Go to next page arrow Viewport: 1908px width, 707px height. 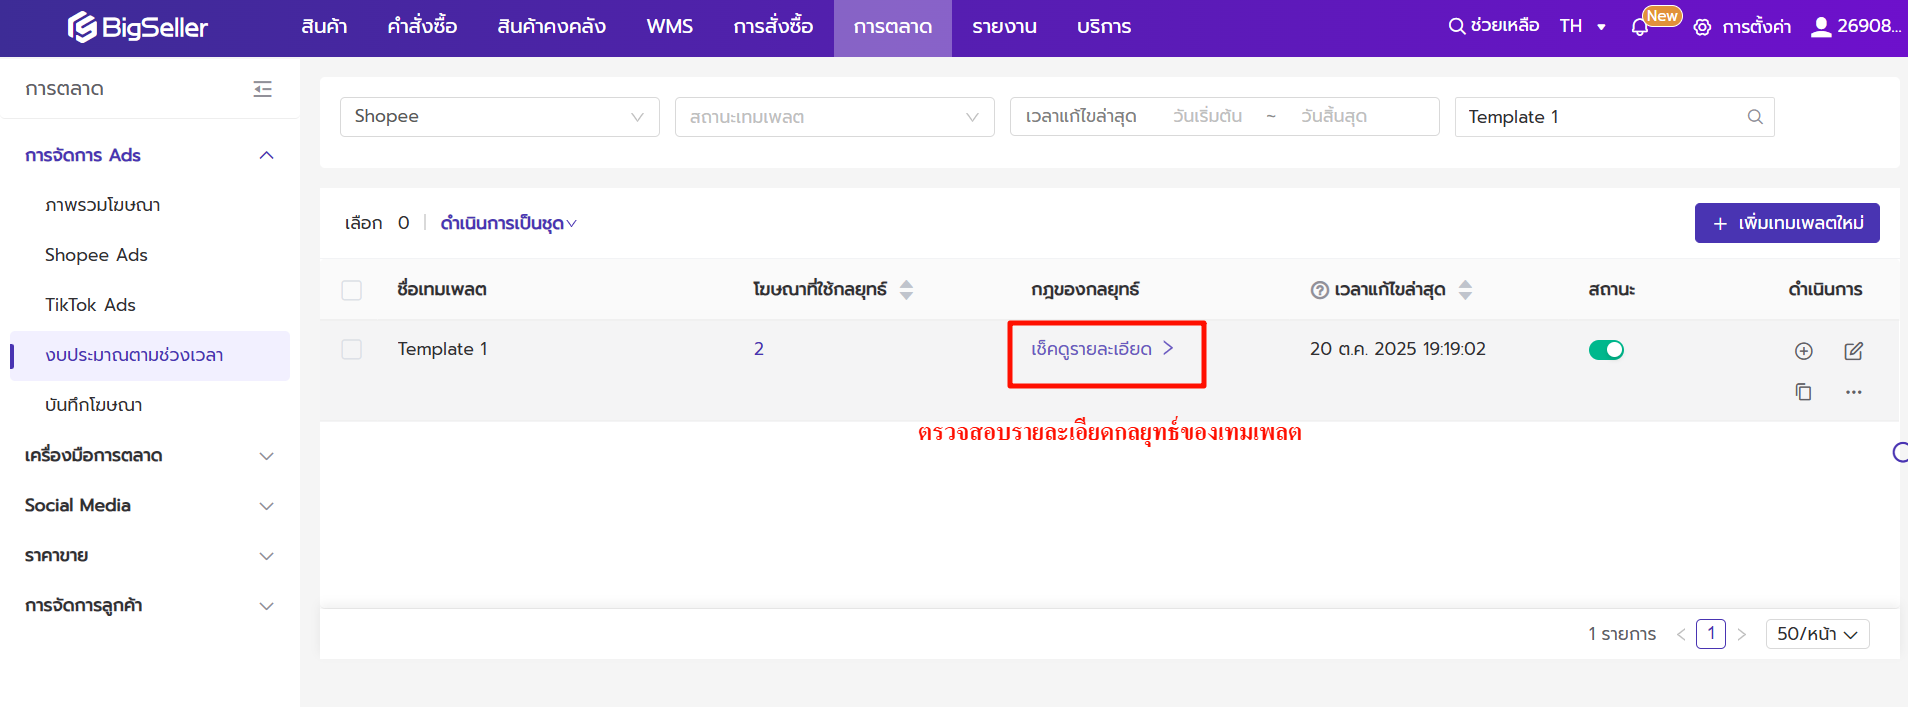1741,634
